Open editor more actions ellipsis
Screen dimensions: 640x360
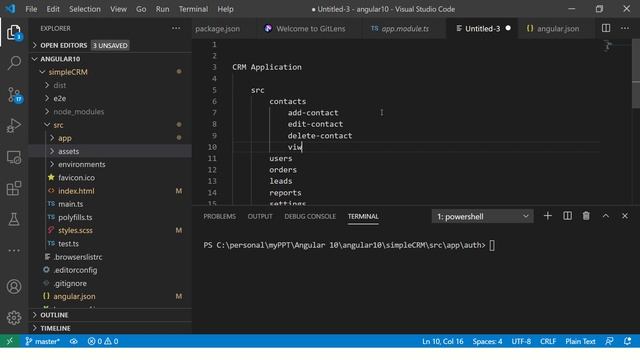[625, 28]
